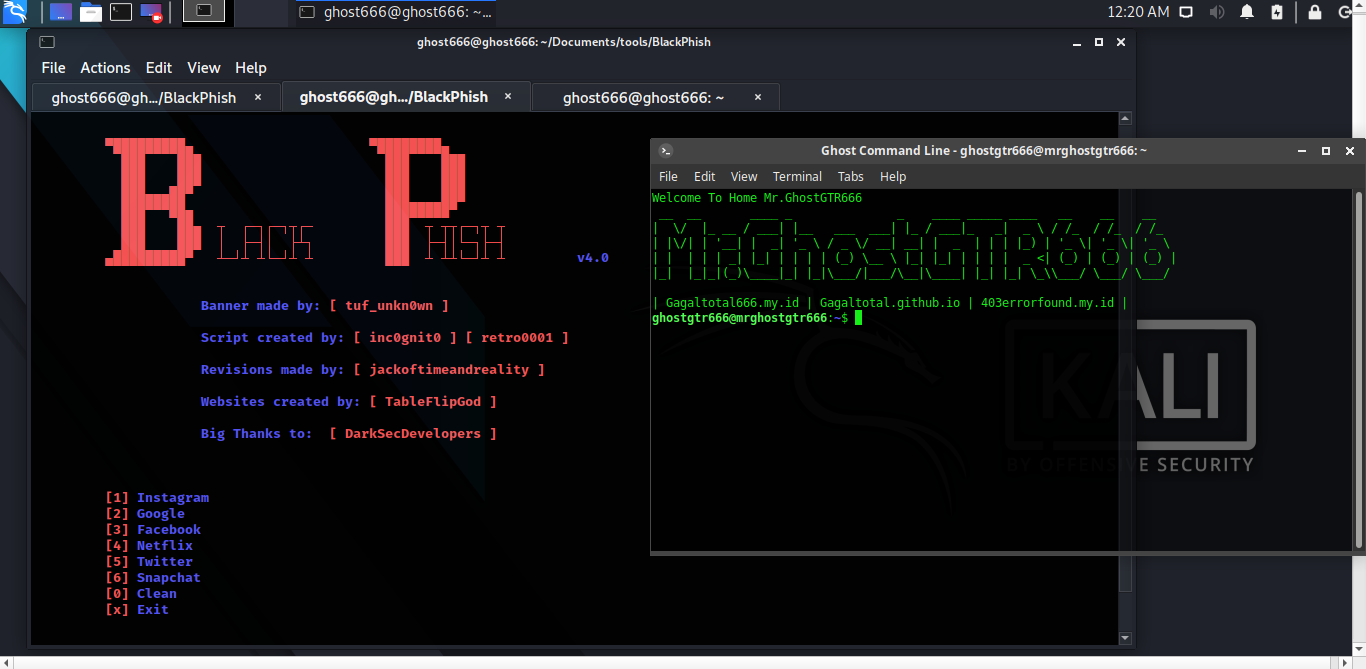Close the first BlackPhish tab
Screen dimensions: 1366x669
pos(257,97)
